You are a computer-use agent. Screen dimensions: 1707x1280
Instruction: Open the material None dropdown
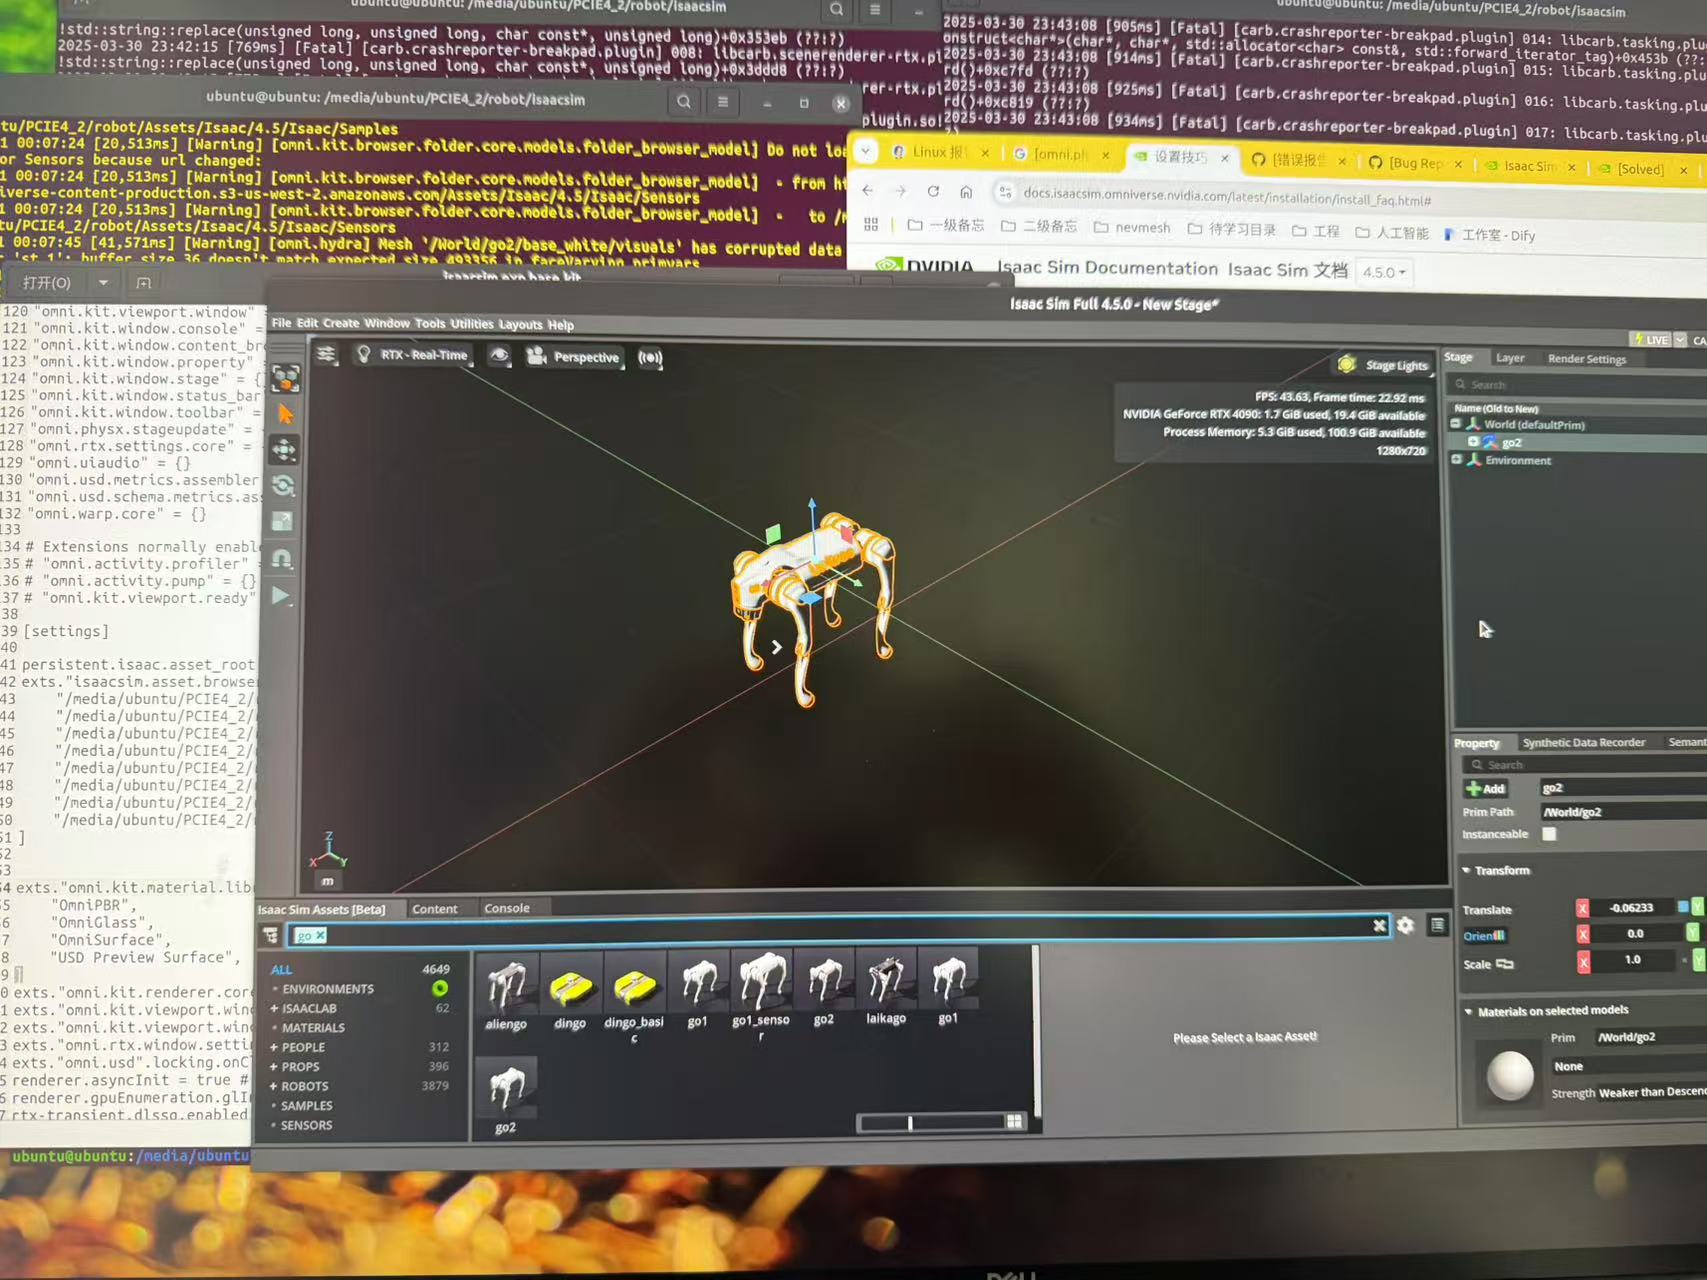point(1628,1066)
